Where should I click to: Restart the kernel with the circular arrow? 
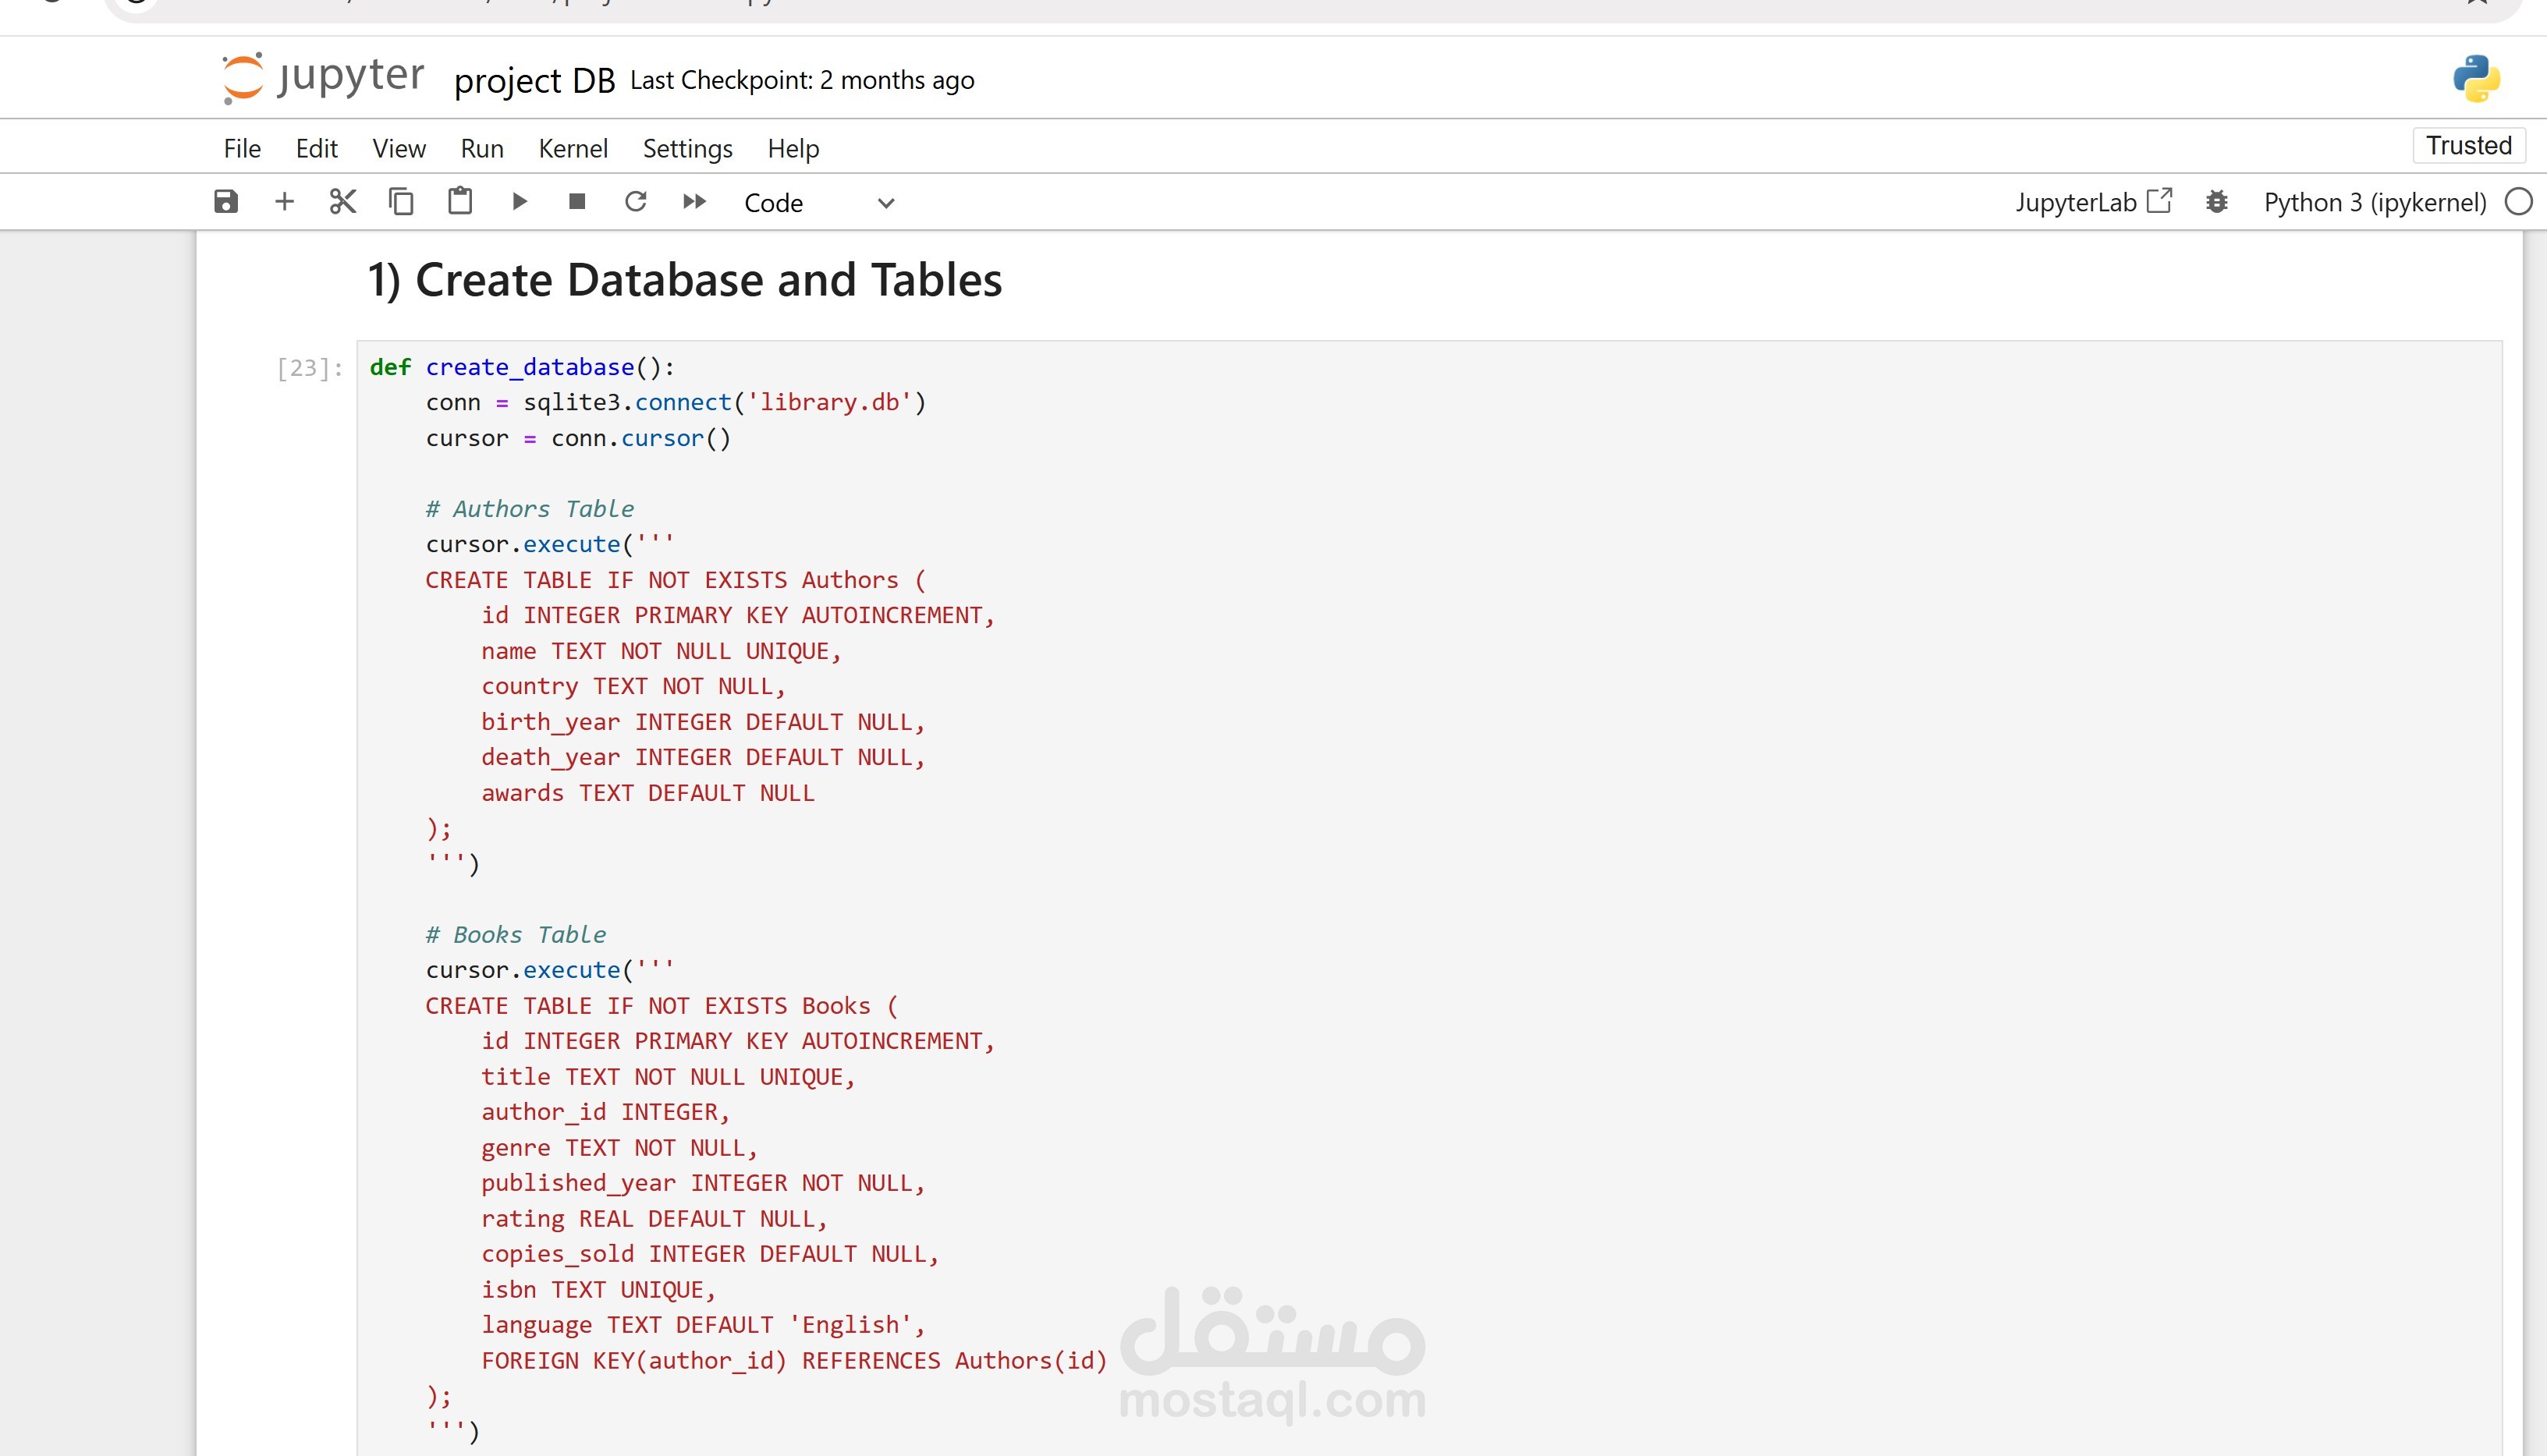pyautogui.click(x=636, y=202)
